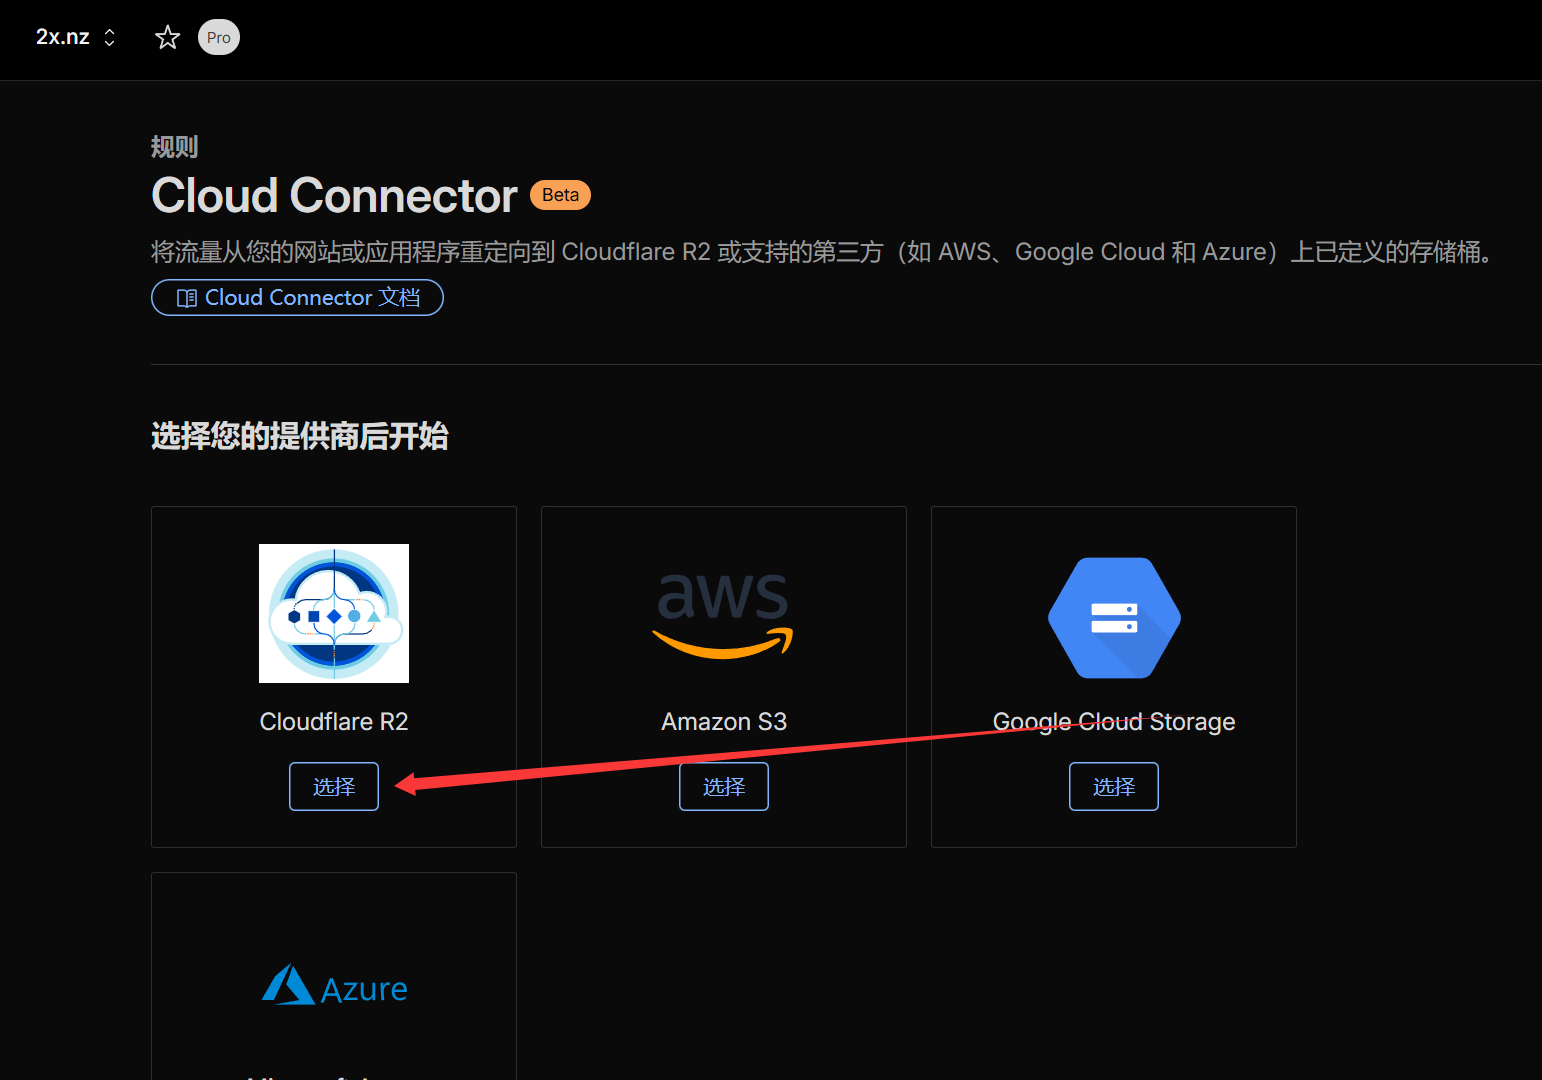
Task: Go to the 规则 breadcrumb
Action: click(x=174, y=147)
